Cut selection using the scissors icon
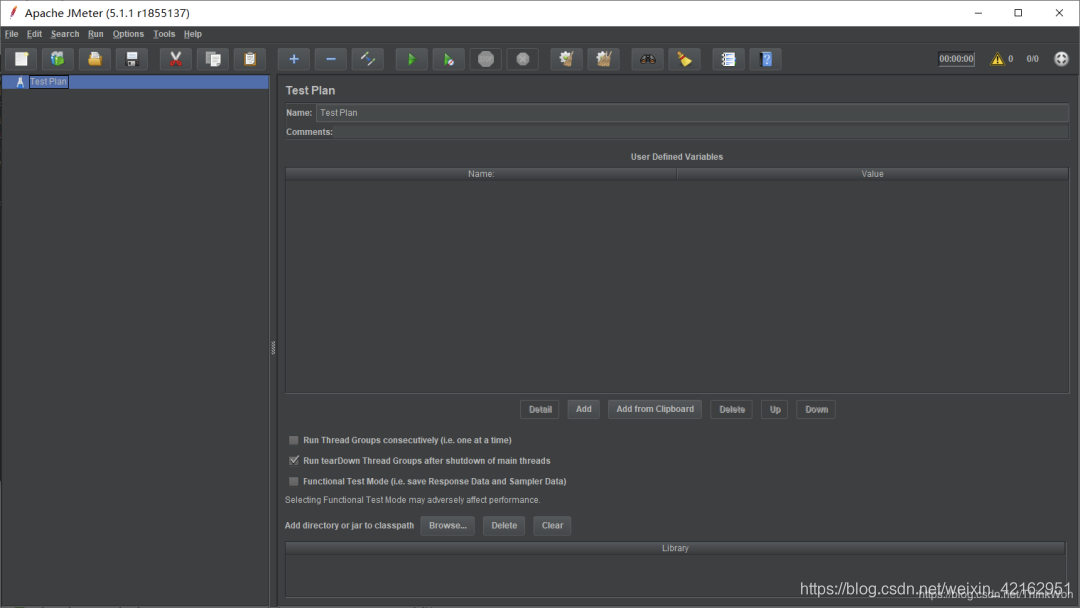The image size is (1080, 608). (176, 59)
